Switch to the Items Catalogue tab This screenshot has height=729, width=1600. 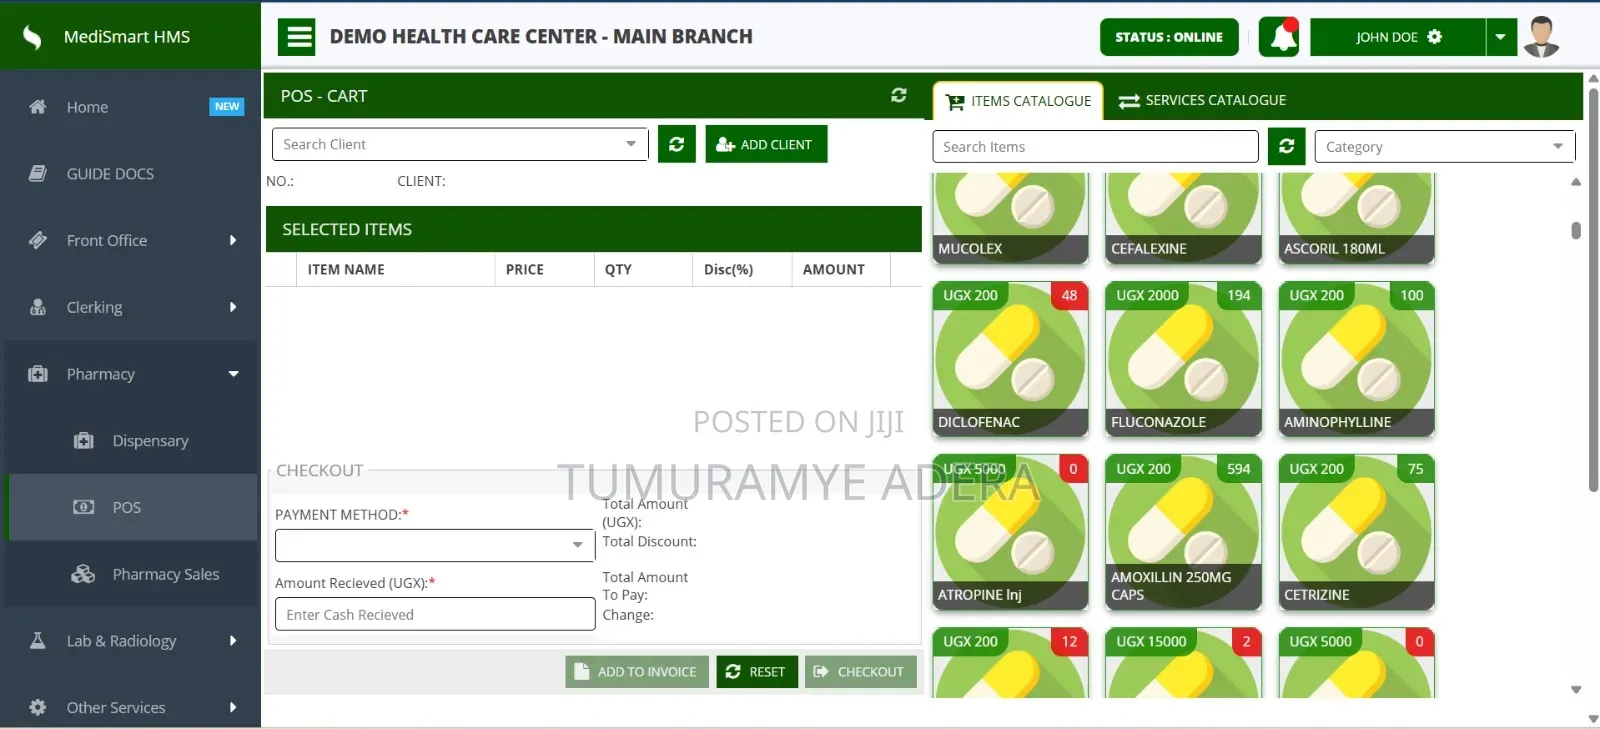(1018, 101)
